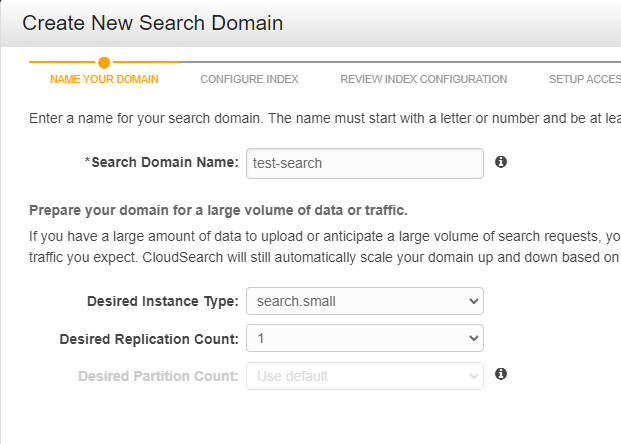Click the Desired Replication Count label
This screenshot has height=444, width=621.
pos(149,338)
